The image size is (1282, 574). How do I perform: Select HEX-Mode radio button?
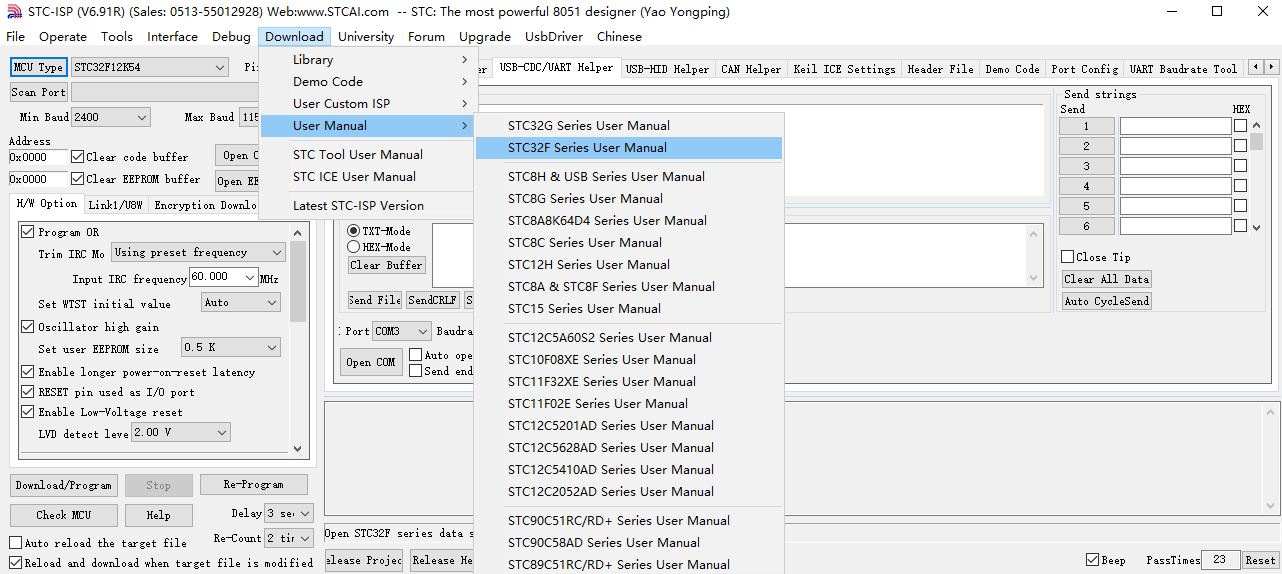click(x=353, y=247)
